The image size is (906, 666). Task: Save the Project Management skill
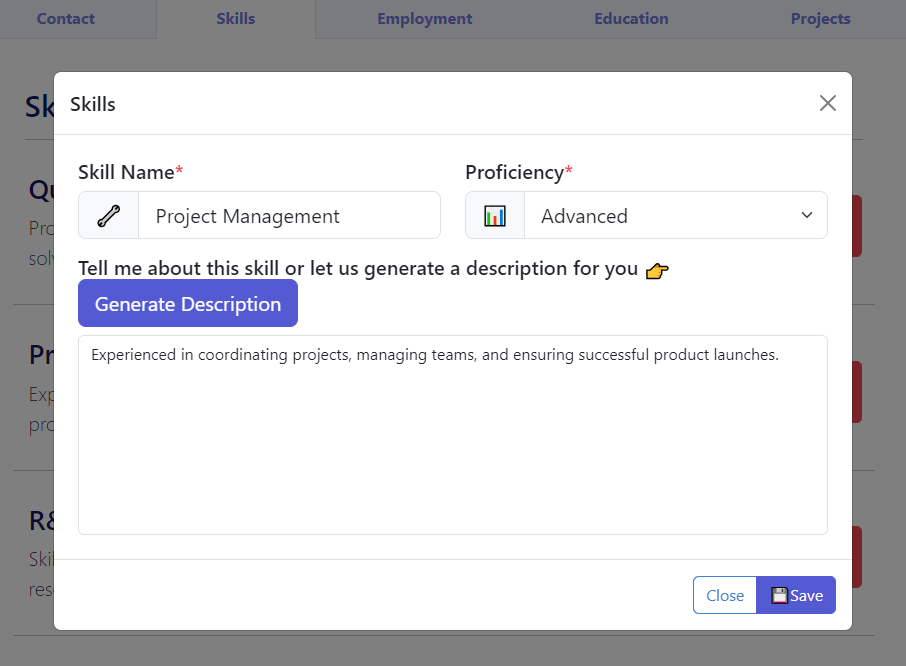tap(796, 594)
